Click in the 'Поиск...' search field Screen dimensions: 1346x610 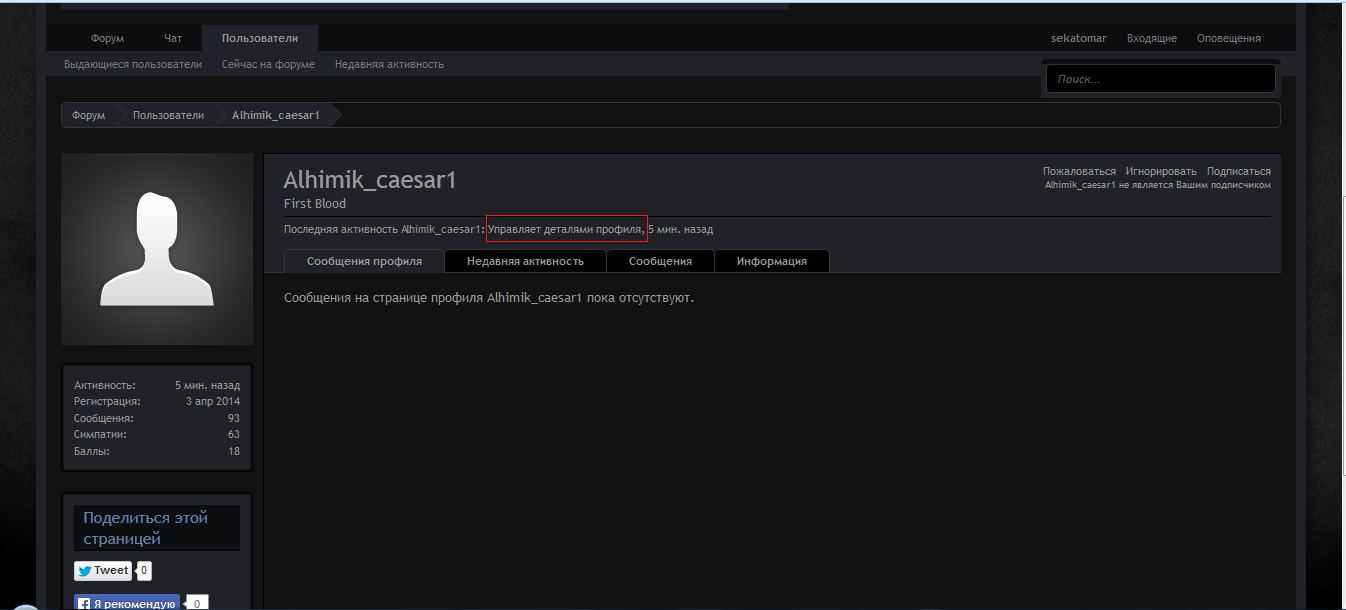(x=1160, y=79)
